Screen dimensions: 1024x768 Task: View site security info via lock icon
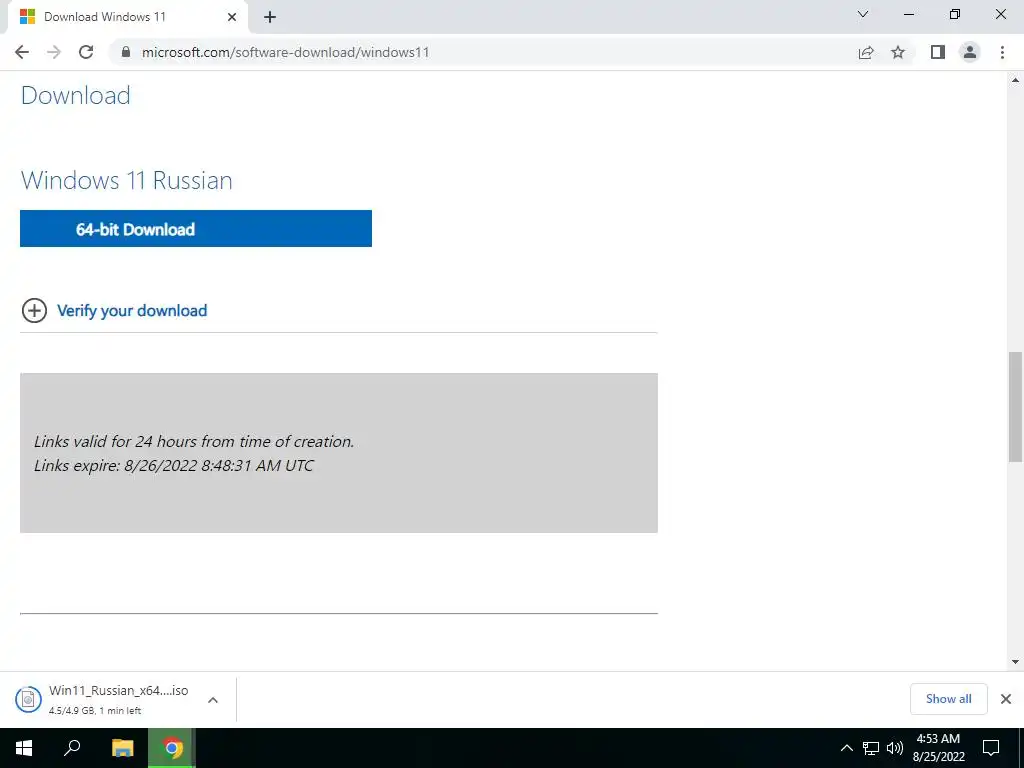[x=126, y=52]
